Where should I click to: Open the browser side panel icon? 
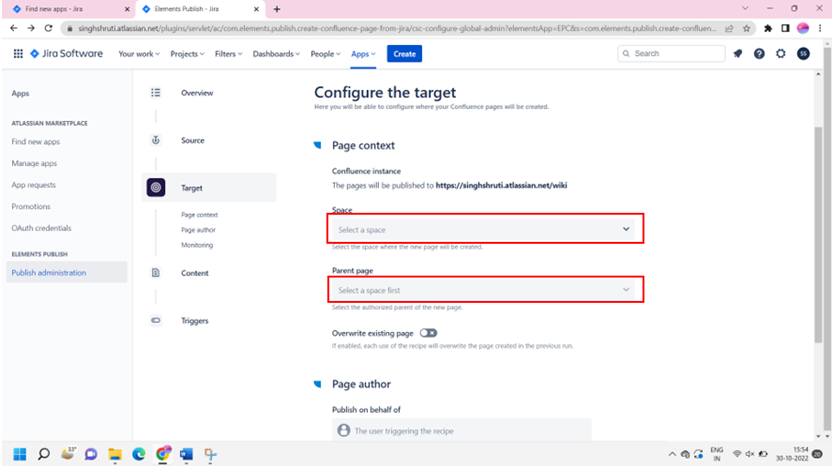click(785, 28)
